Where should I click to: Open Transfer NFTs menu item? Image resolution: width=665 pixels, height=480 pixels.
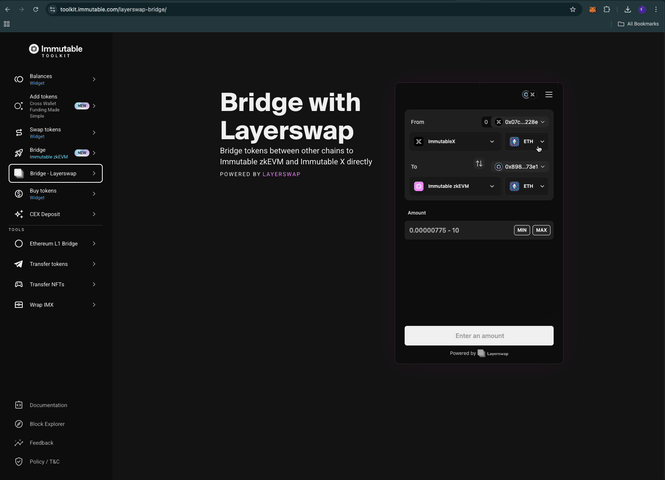pyautogui.click(x=56, y=285)
